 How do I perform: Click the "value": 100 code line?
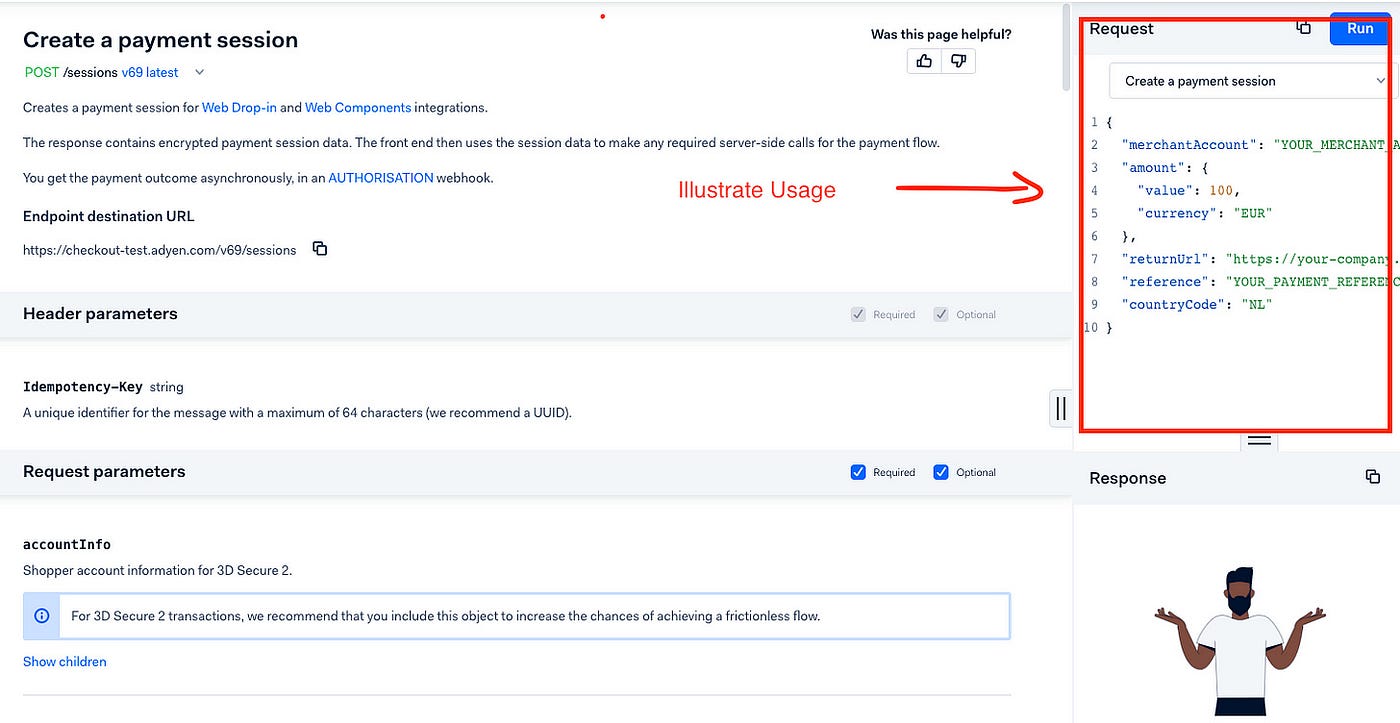tap(1191, 190)
